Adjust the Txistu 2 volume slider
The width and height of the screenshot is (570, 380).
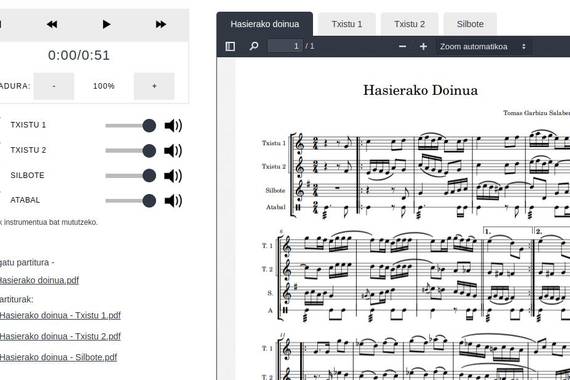coord(131,151)
